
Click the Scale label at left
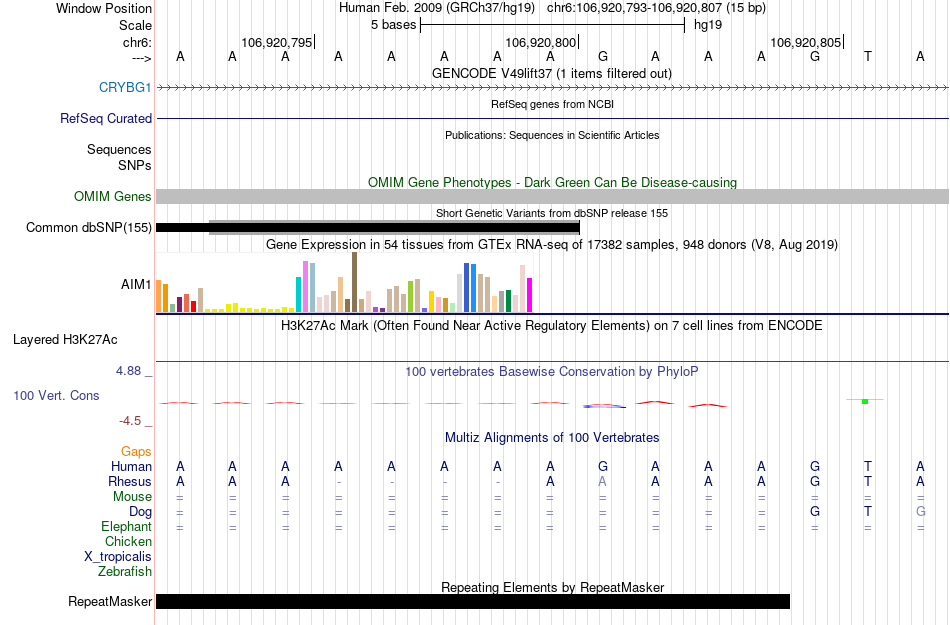(x=135, y=25)
